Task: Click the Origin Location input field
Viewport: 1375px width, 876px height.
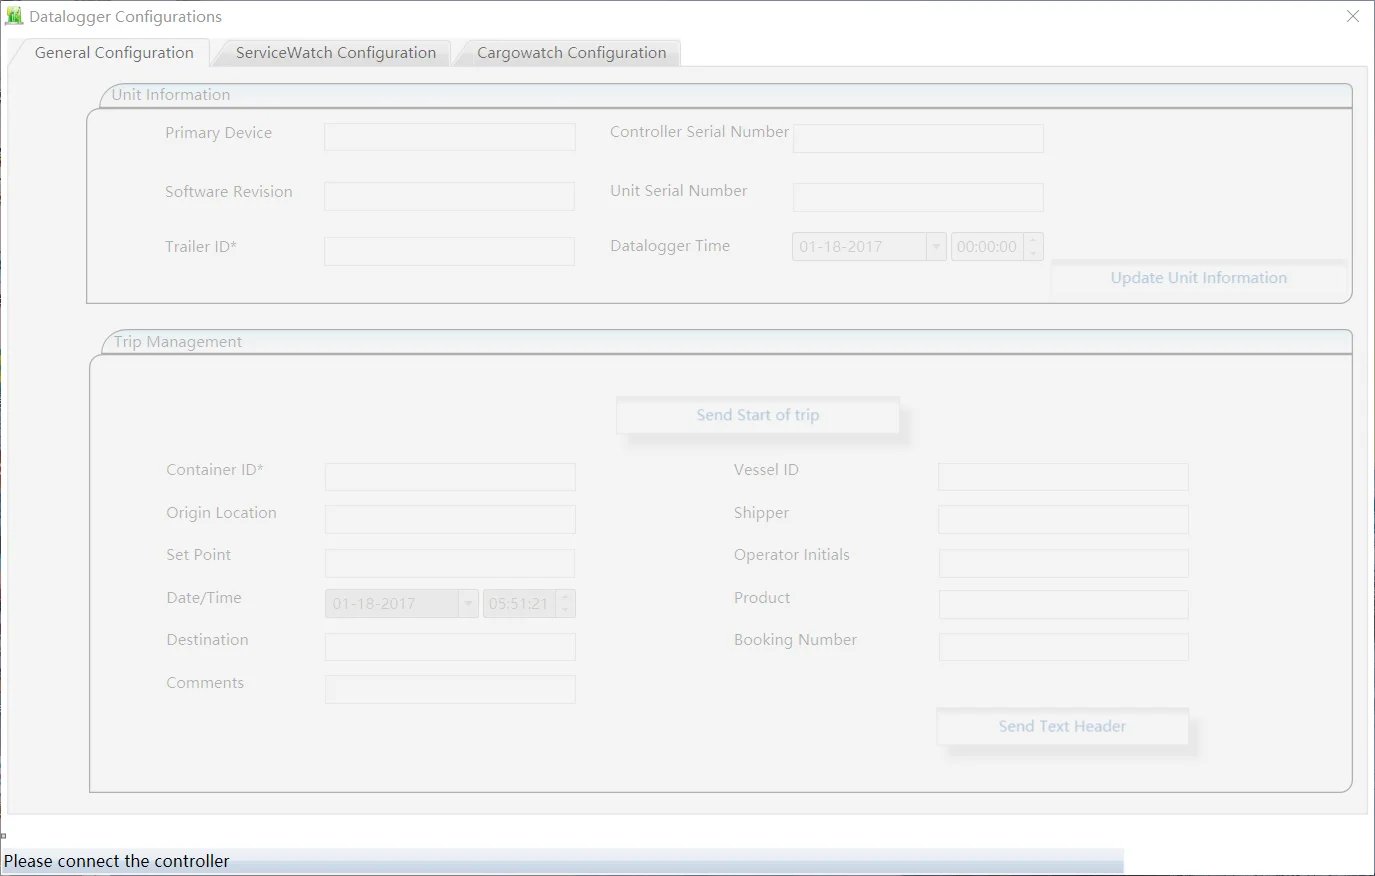Action: (x=450, y=519)
